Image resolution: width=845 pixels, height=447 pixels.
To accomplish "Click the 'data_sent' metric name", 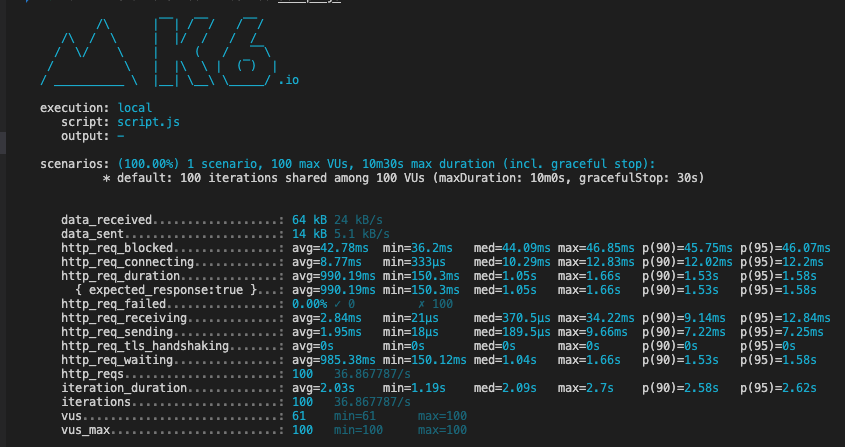I will pos(92,234).
